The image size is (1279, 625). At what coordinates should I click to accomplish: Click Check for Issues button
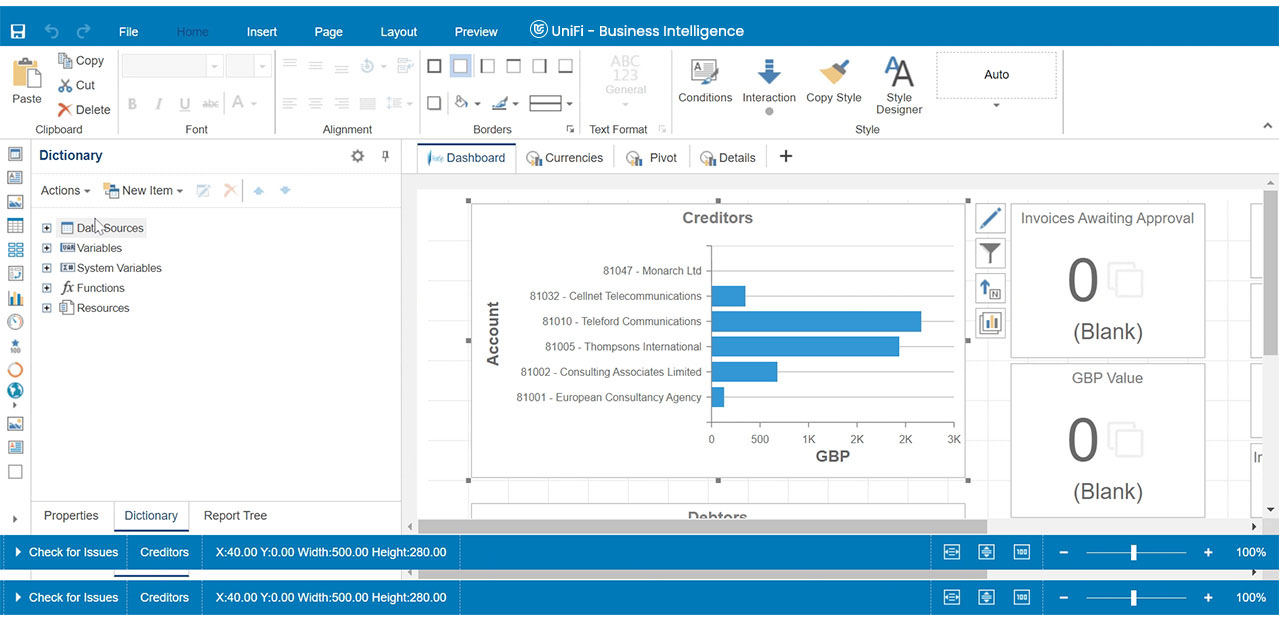(x=66, y=552)
